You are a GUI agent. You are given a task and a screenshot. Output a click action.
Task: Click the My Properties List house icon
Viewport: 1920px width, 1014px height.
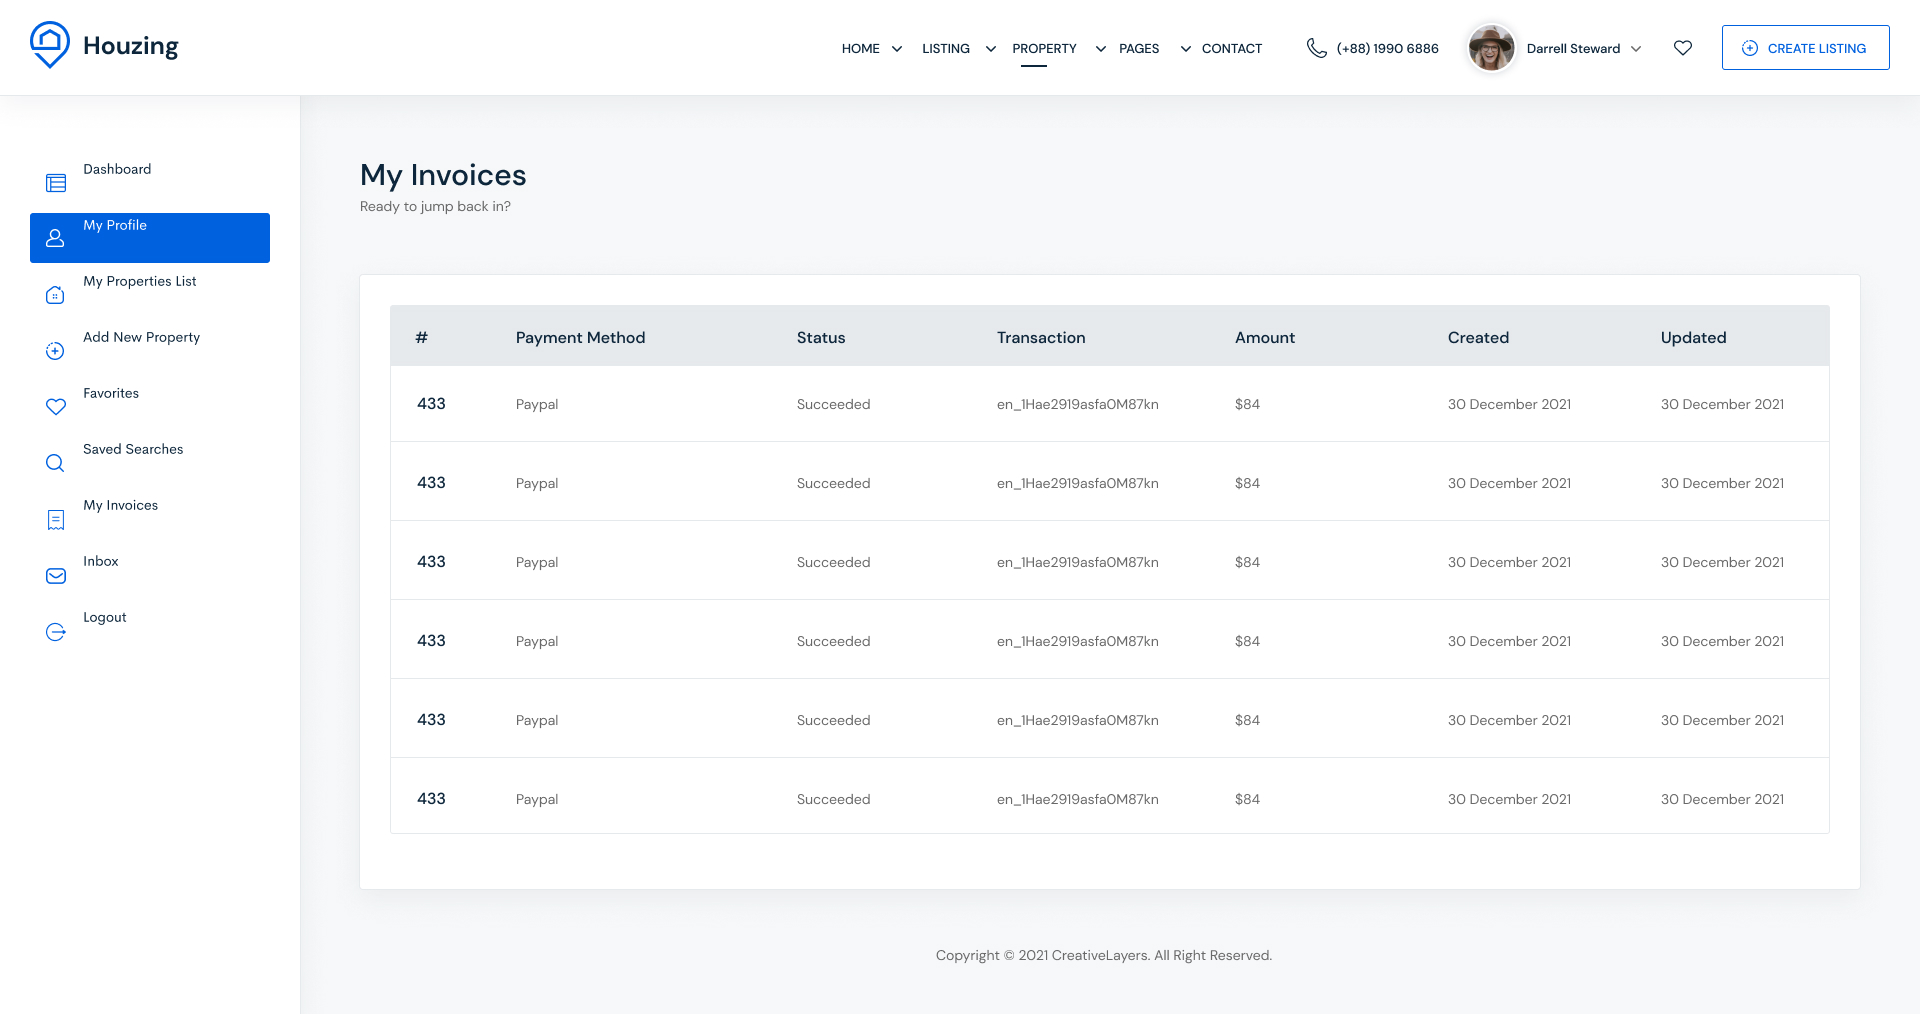point(56,295)
